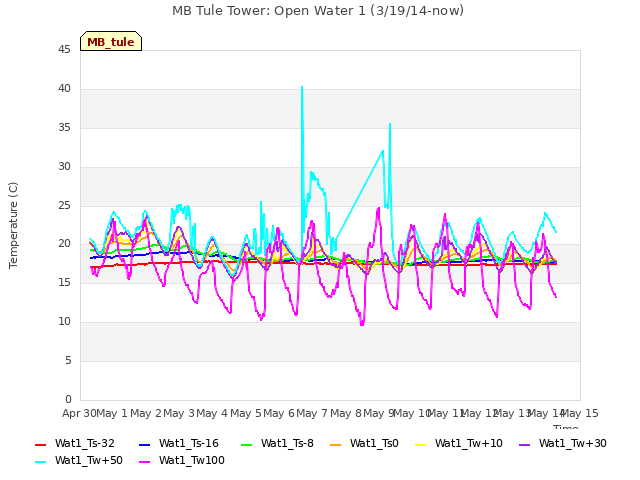
Task: Click red swatch for Wat1_Ts-32
Action: point(41,444)
